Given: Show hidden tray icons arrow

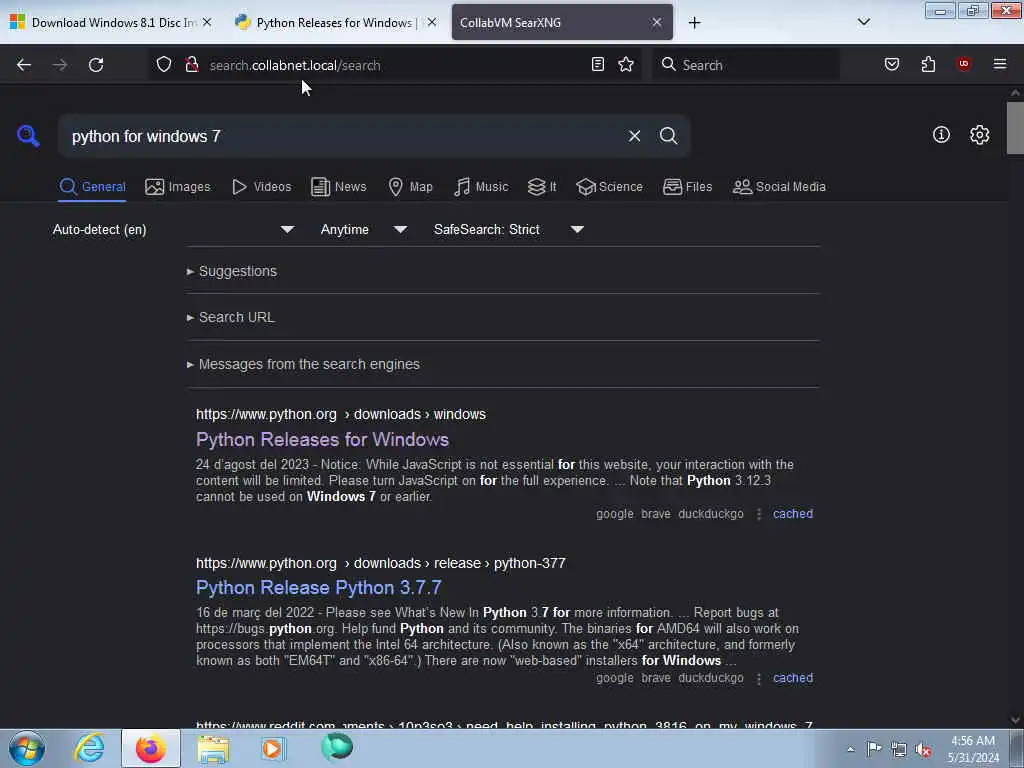Looking at the screenshot, I should (x=850, y=749).
